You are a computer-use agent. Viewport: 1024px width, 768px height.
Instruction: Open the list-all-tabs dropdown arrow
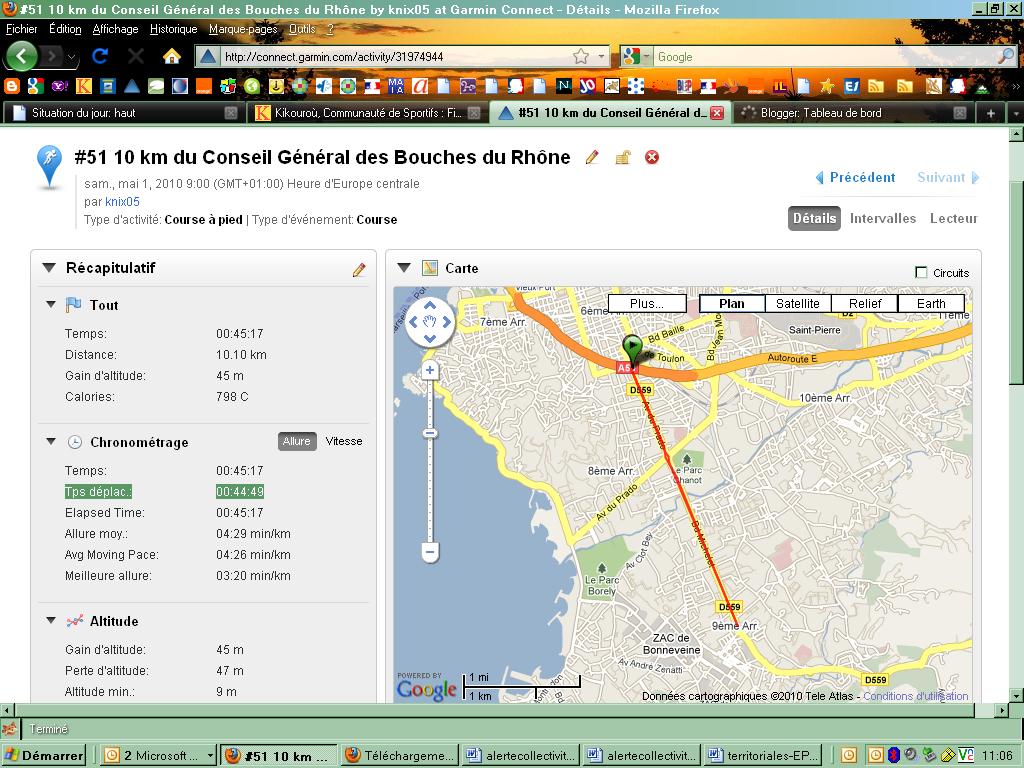pos(1016,113)
